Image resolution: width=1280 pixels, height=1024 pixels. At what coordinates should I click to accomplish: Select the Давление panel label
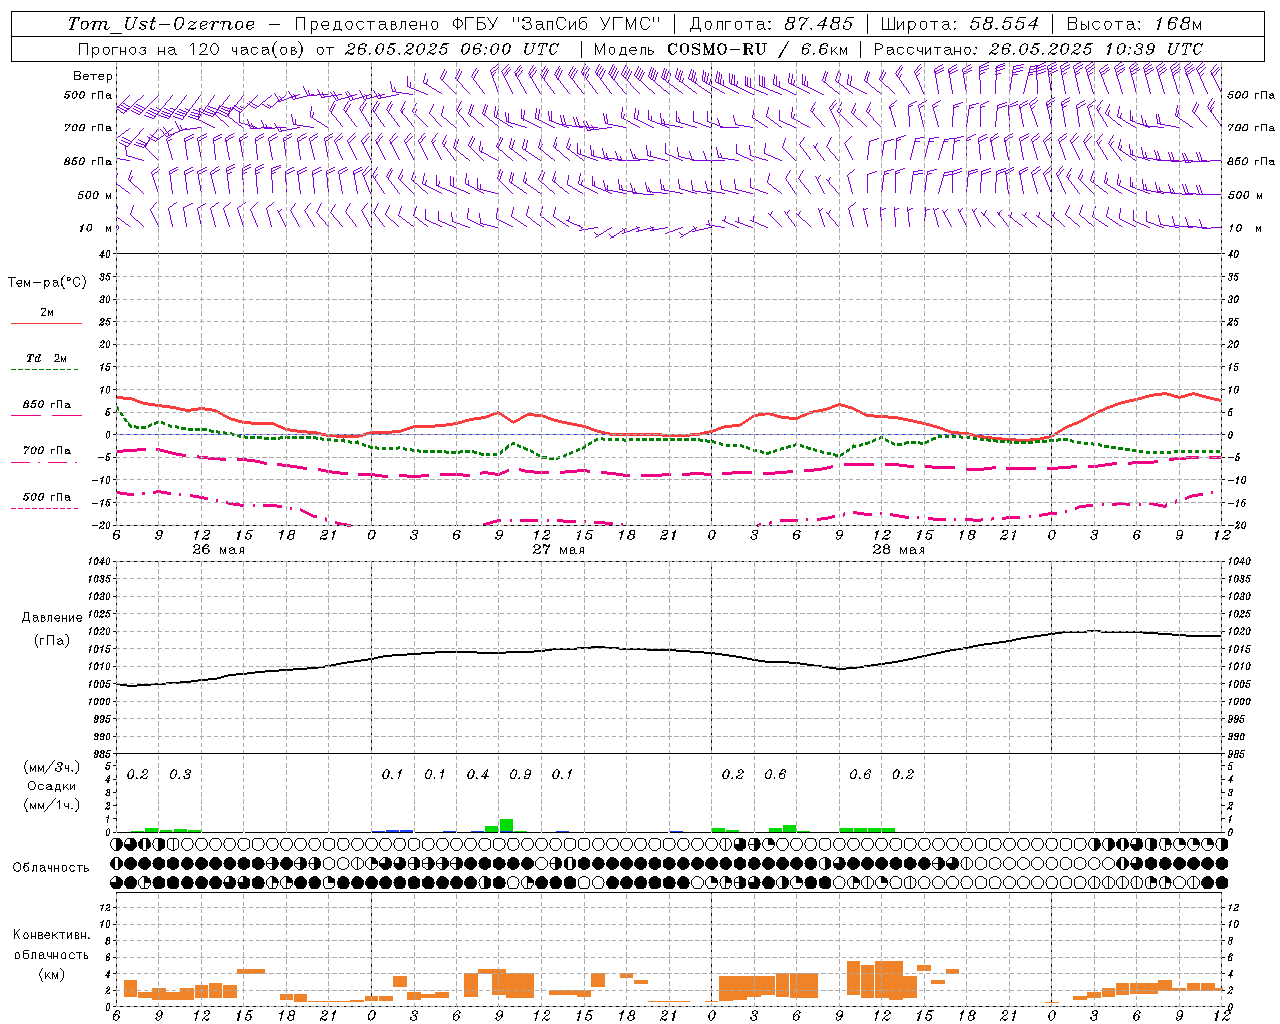pos(52,618)
